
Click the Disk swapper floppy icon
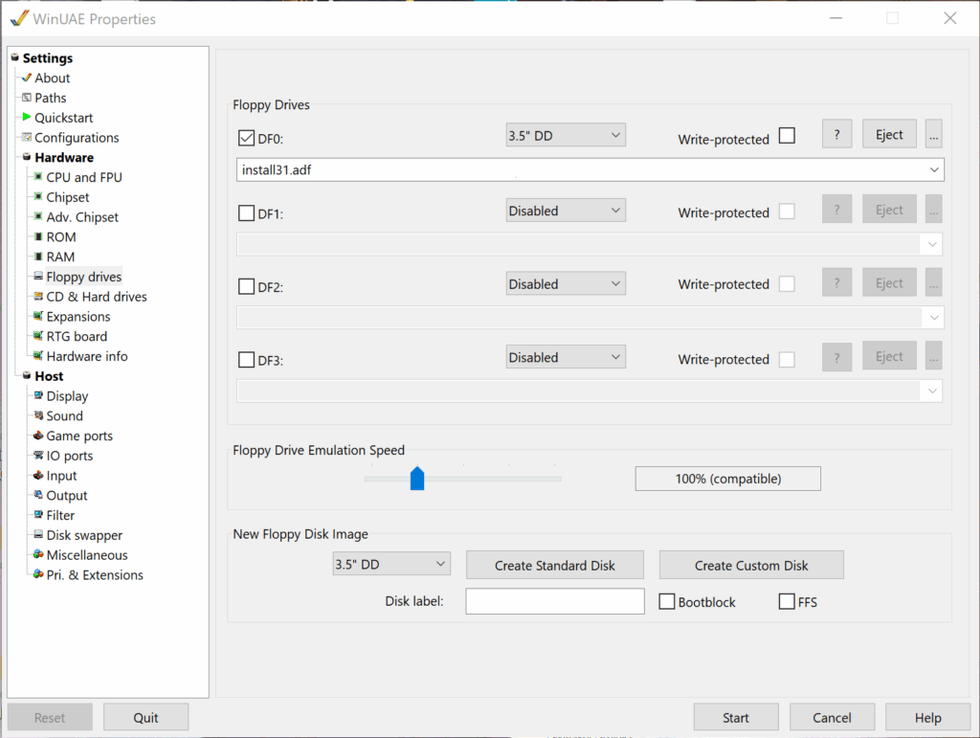[x=38, y=535]
